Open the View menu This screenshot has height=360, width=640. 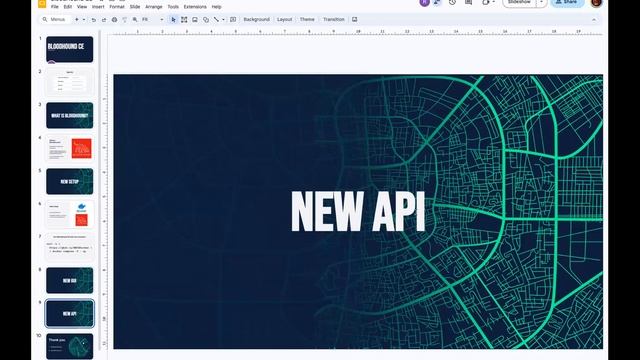(x=82, y=7)
